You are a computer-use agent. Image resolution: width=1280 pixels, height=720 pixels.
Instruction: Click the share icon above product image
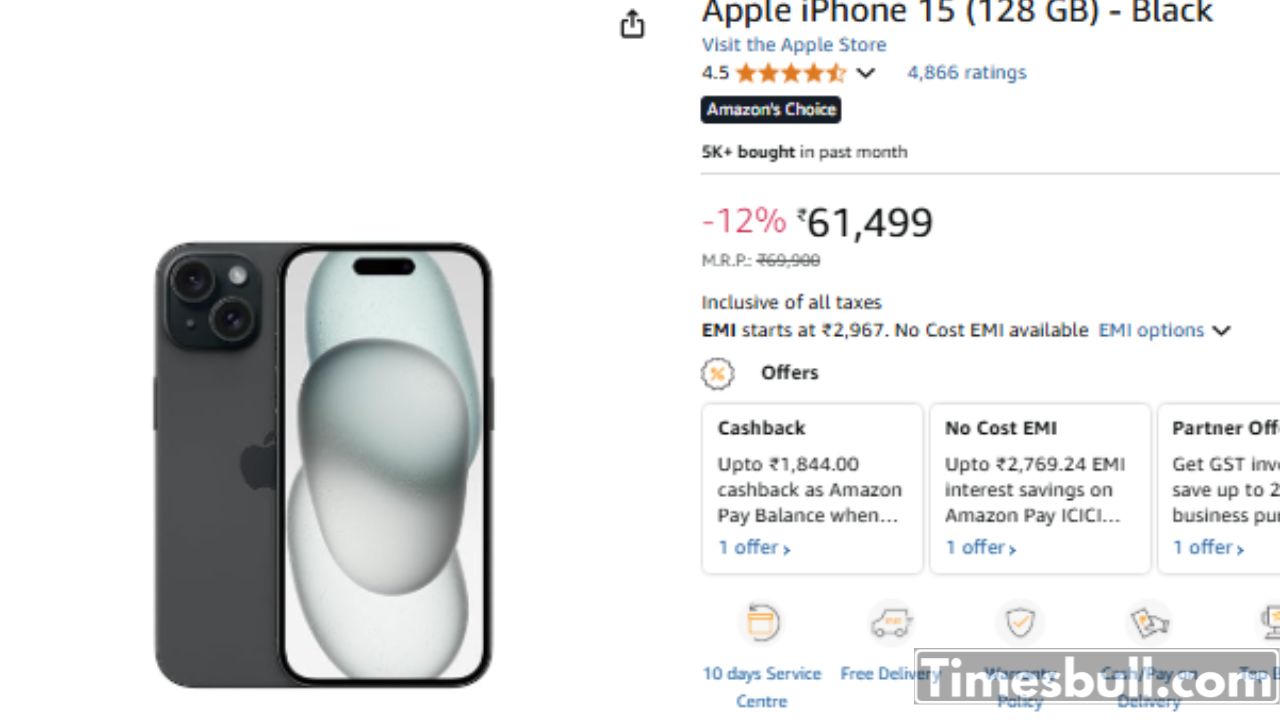tap(632, 24)
